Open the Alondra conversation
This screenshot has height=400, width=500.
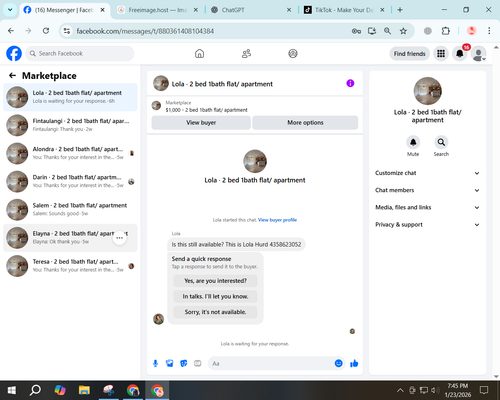click(70, 153)
